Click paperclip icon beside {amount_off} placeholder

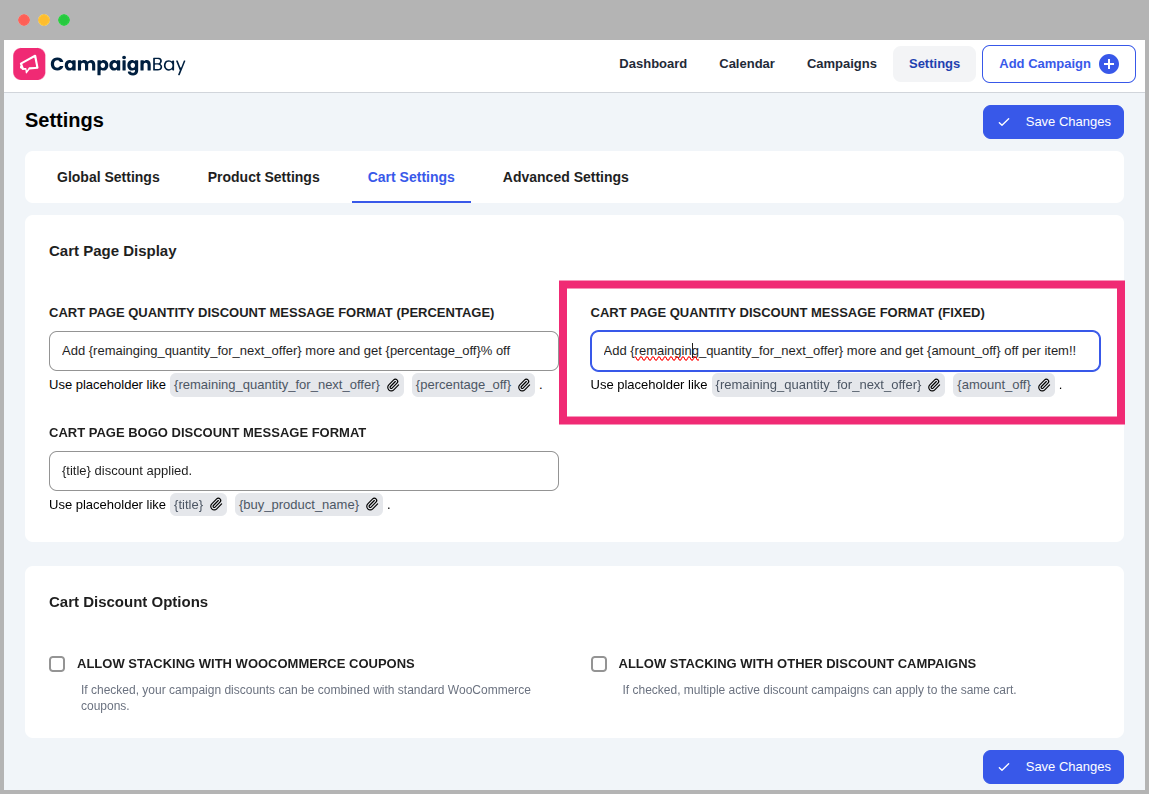[x=1044, y=385]
